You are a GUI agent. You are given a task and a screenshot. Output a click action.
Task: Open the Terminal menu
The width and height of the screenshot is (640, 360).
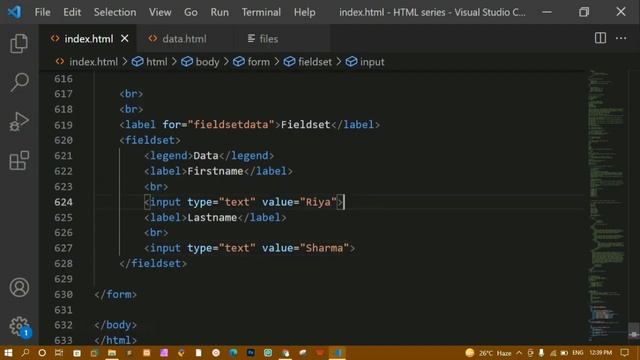(261, 12)
